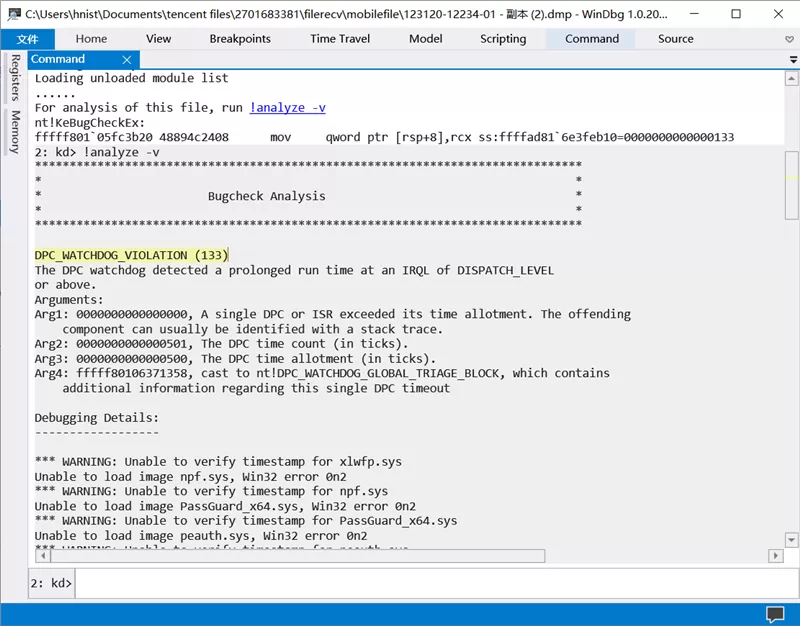The image size is (800, 626).
Task: Click the WinDbg app icon in title bar
Action: click(14, 14)
